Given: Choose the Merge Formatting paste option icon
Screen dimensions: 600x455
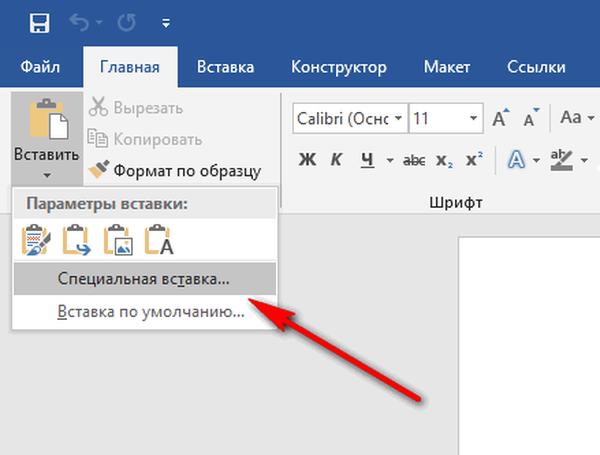Looking at the screenshot, I should pyautogui.click(x=77, y=240).
